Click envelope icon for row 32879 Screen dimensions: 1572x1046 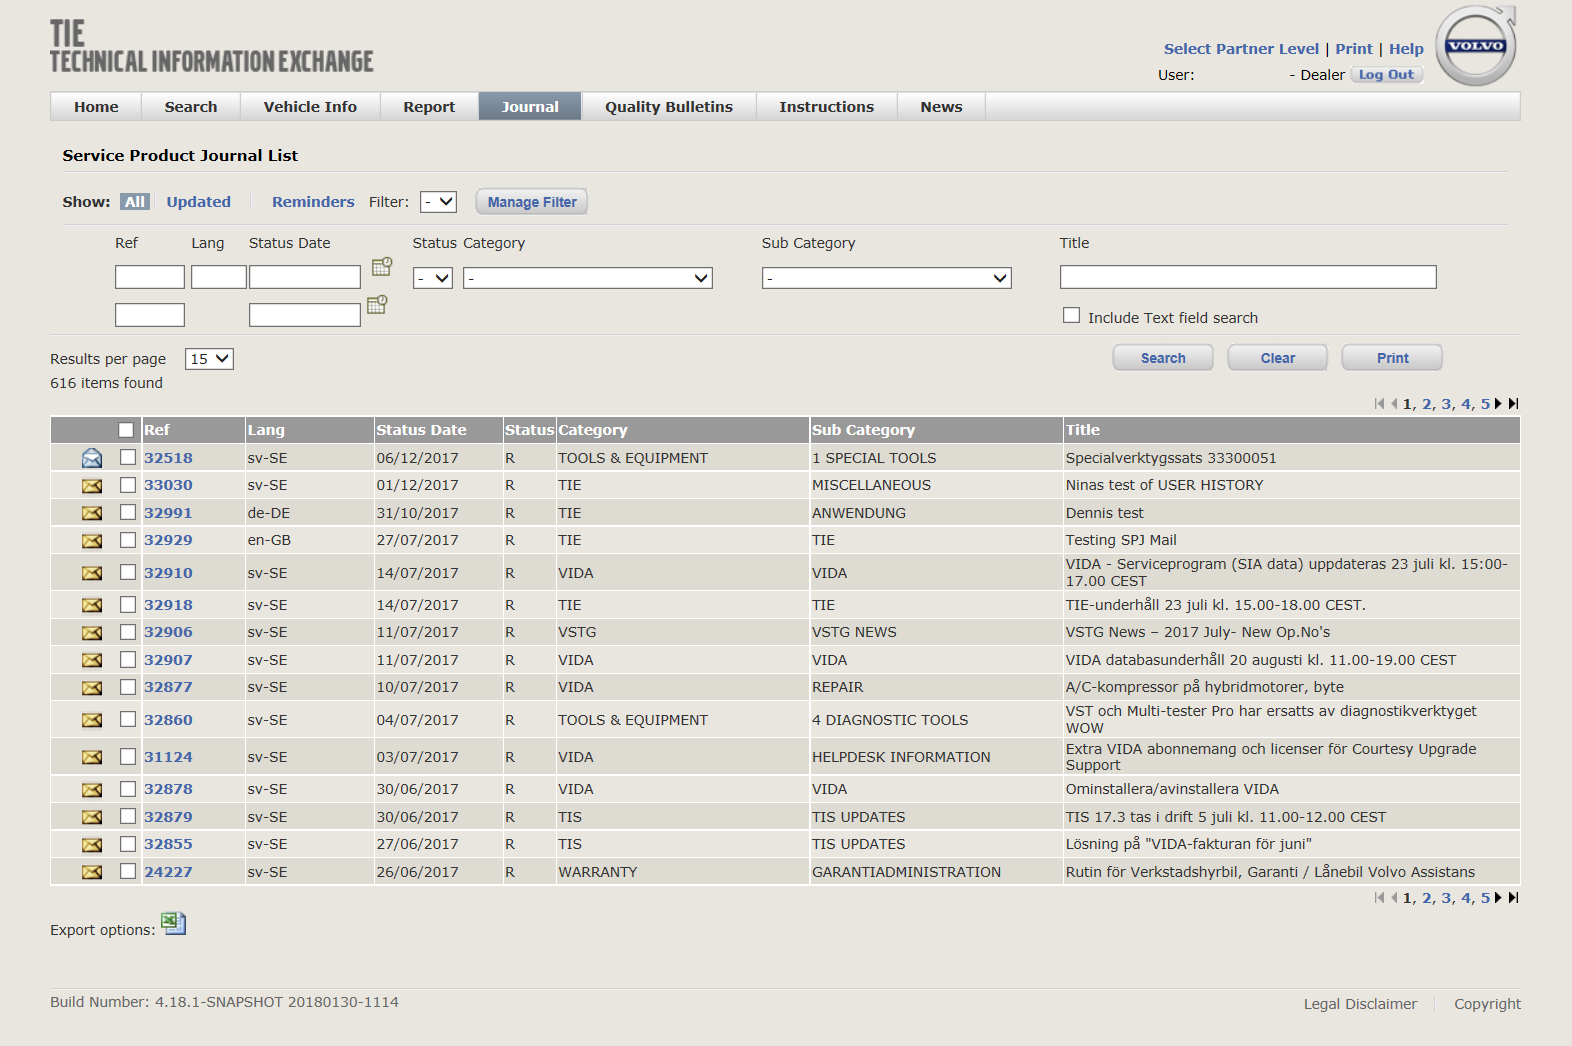tap(92, 818)
